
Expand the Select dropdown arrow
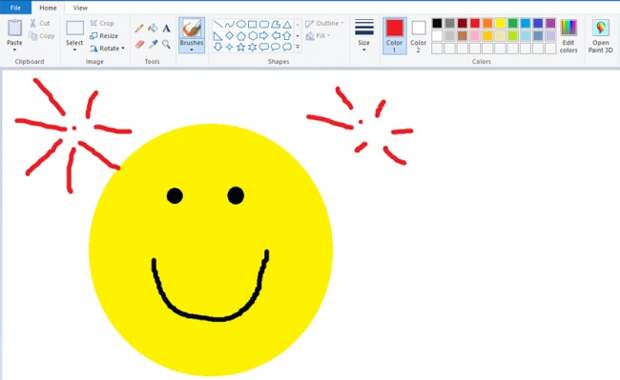click(74, 50)
